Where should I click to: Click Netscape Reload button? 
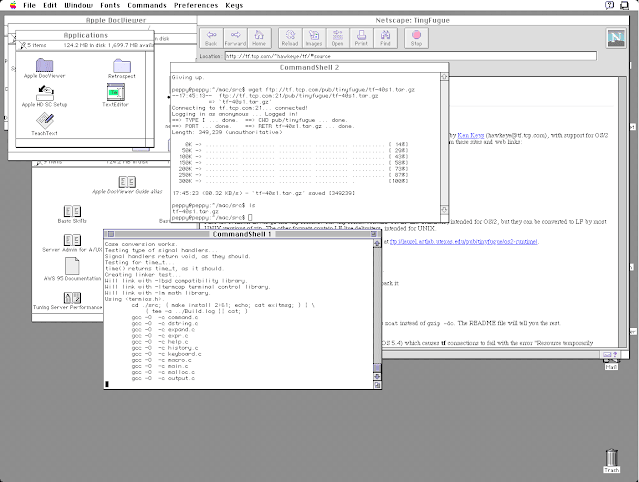click(290, 38)
